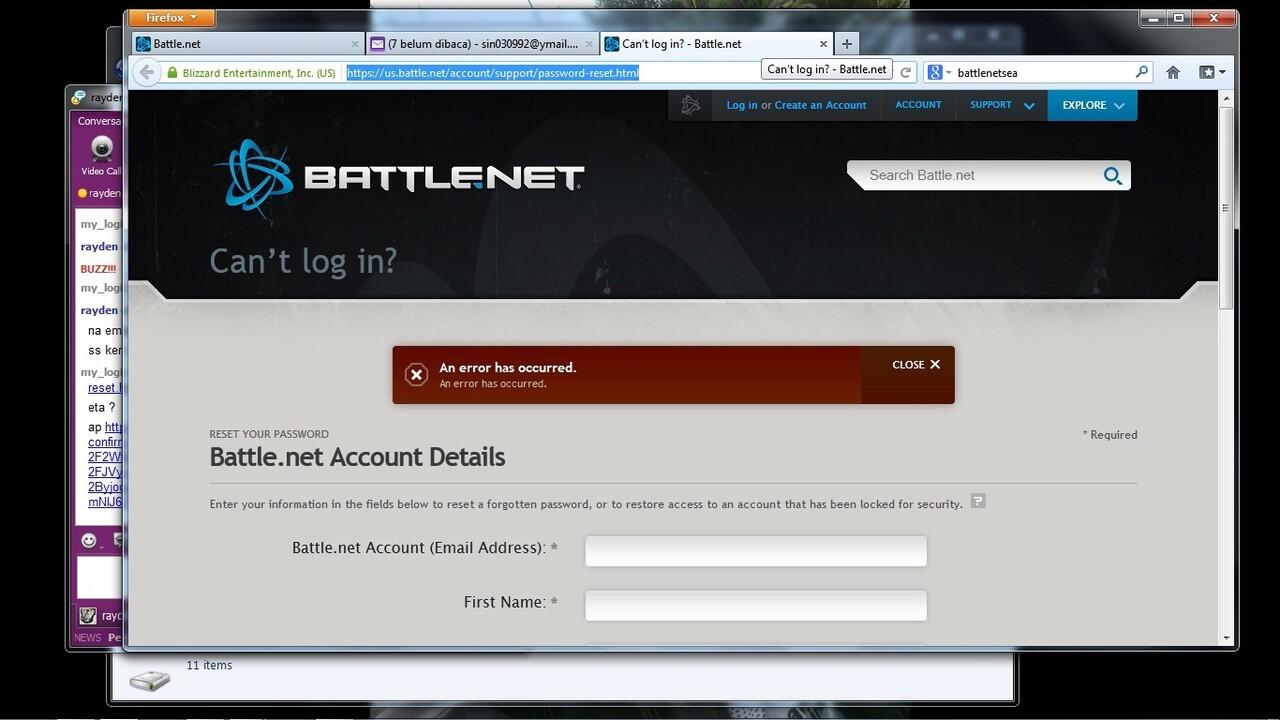This screenshot has height=720, width=1280.
Task: Close the Battle.net first tab
Action: (x=355, y=44)
